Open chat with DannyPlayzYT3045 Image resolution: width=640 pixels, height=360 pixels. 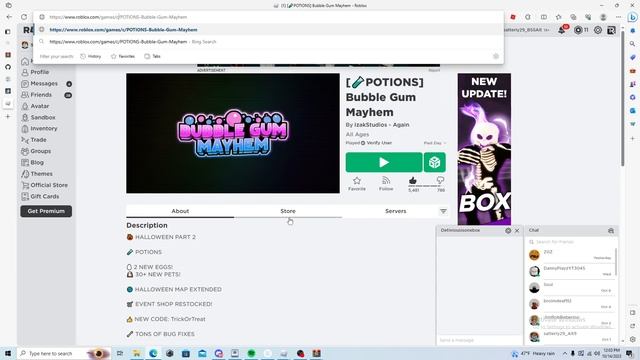click(x=571, y=271)
